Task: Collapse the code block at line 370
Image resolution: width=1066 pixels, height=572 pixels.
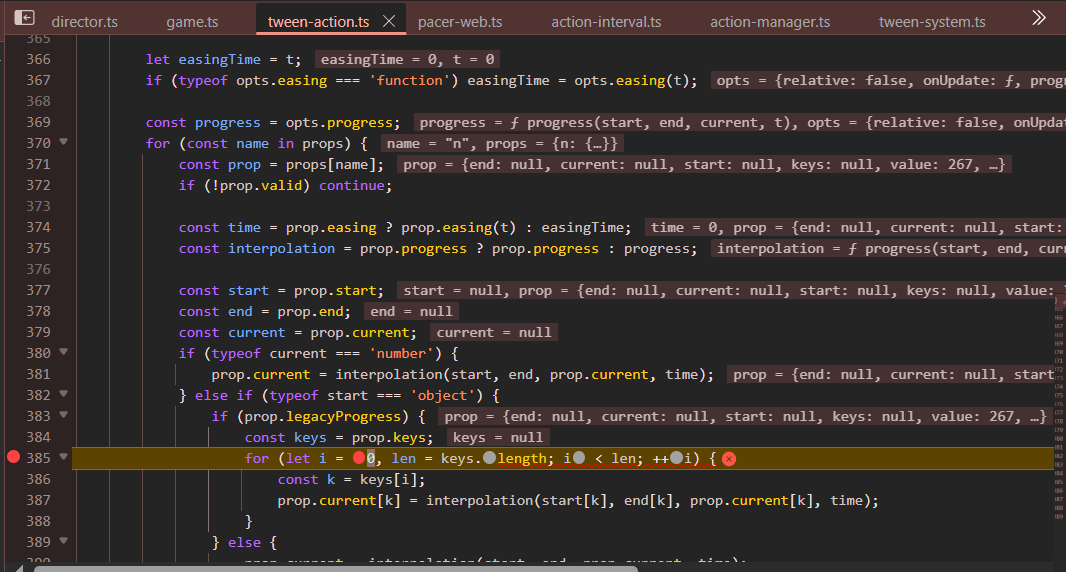Action: click(x=63, y=142)
